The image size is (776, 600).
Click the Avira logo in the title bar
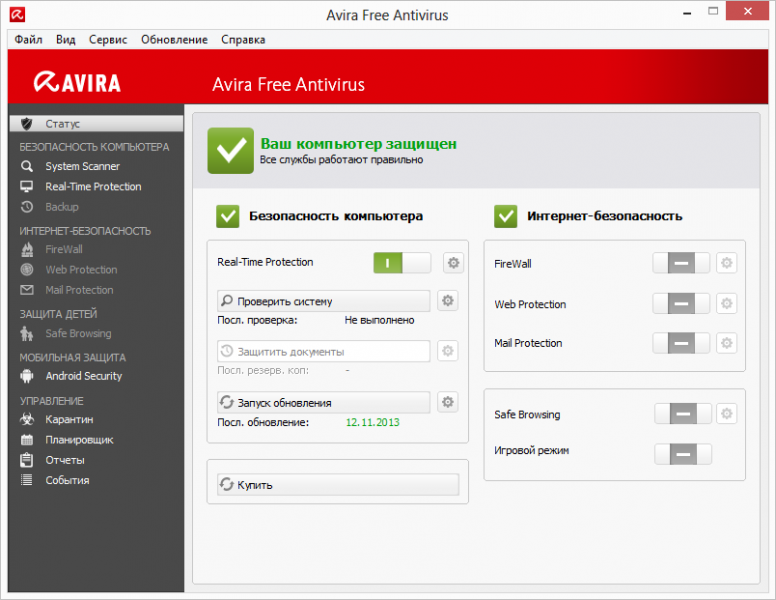(x=17, y=14)
